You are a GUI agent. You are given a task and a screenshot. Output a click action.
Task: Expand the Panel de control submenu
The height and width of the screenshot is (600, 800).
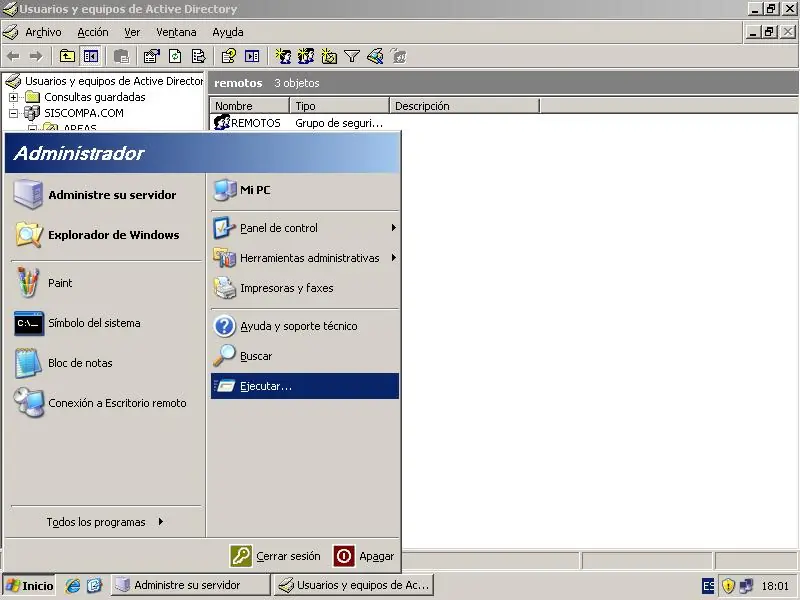pyautogui.click(x=305, y=228)
